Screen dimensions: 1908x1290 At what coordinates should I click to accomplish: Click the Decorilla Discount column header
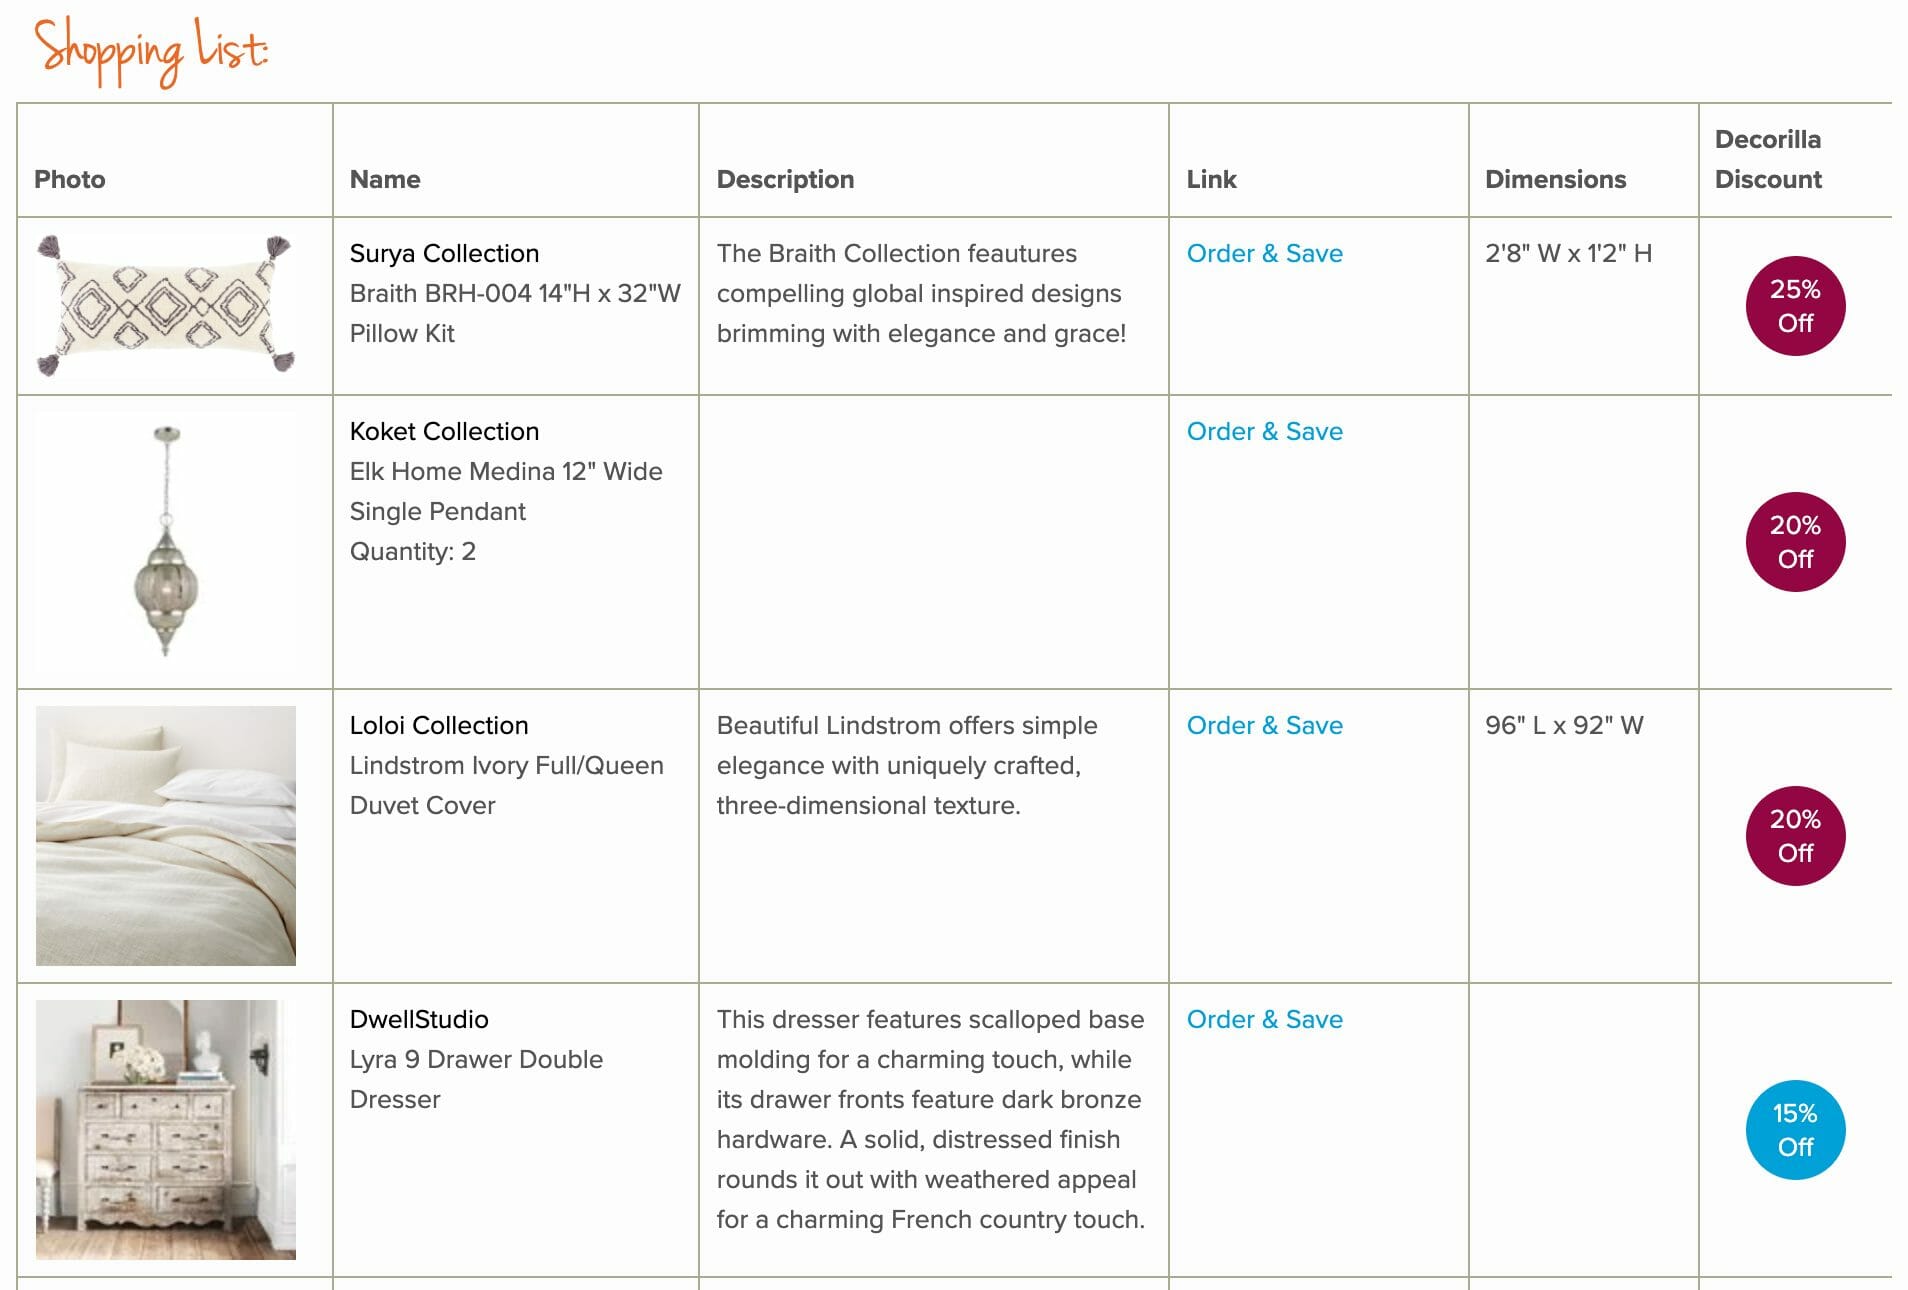click(1768, 159)
